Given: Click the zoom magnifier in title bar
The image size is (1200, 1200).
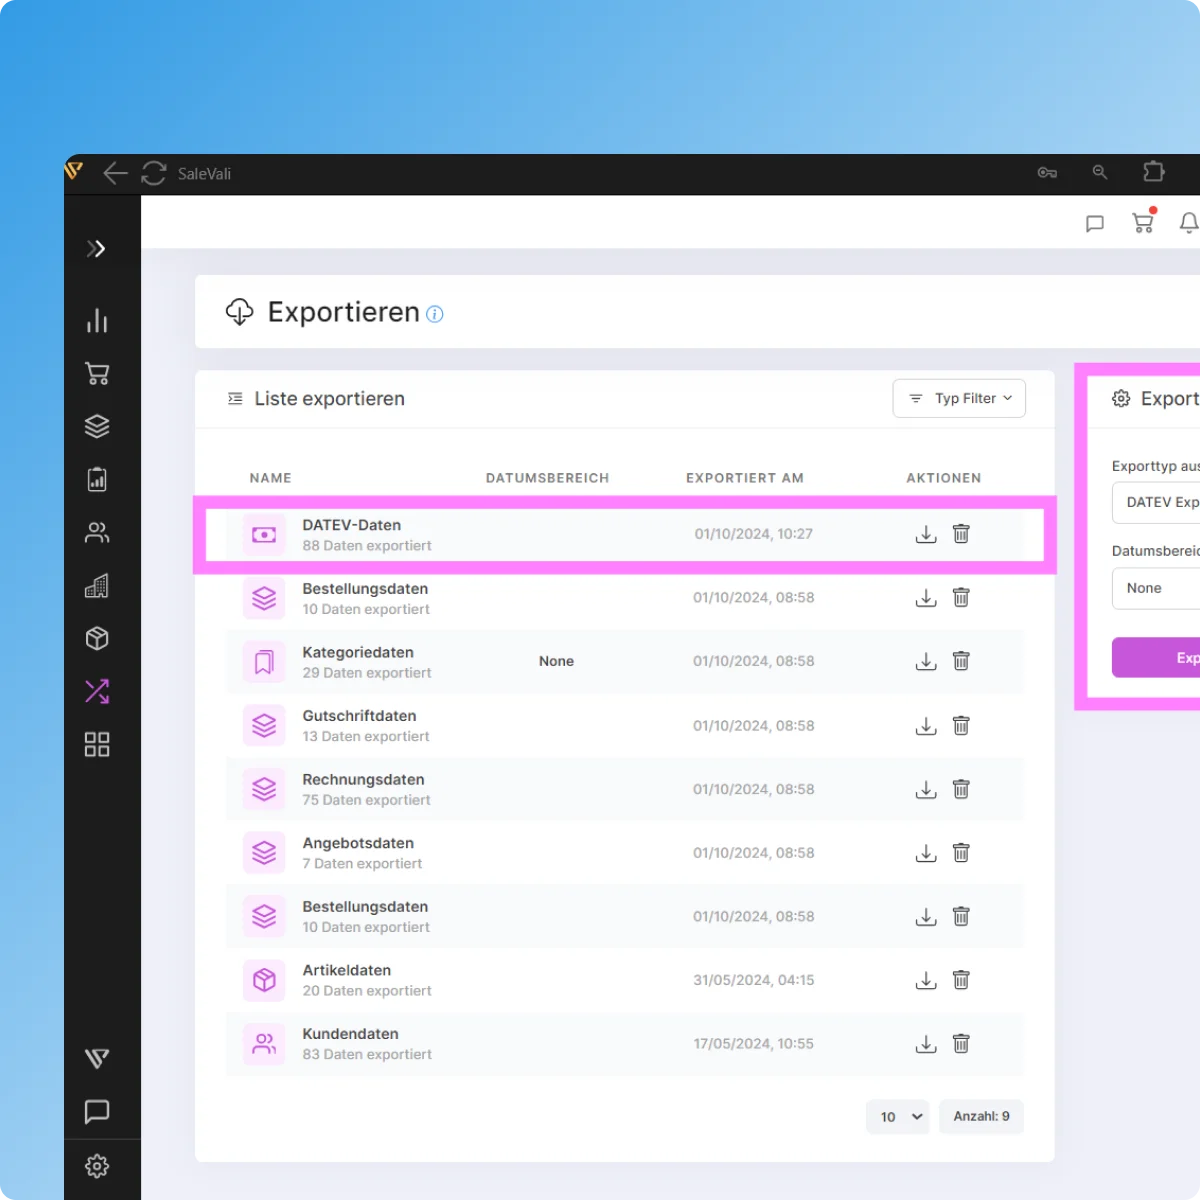Looking at the screenshot, I should [1100, 172].
